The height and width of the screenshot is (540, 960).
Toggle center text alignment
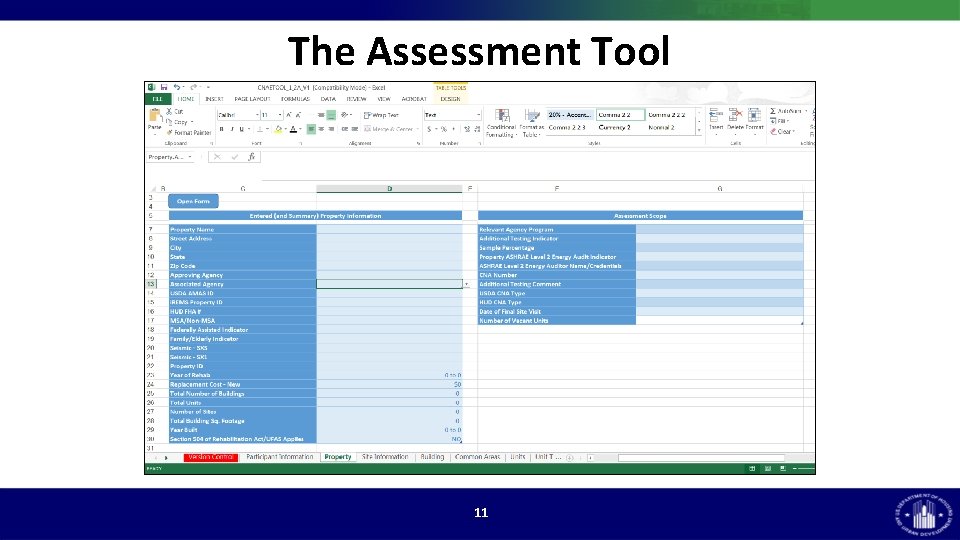pos(321,129)
